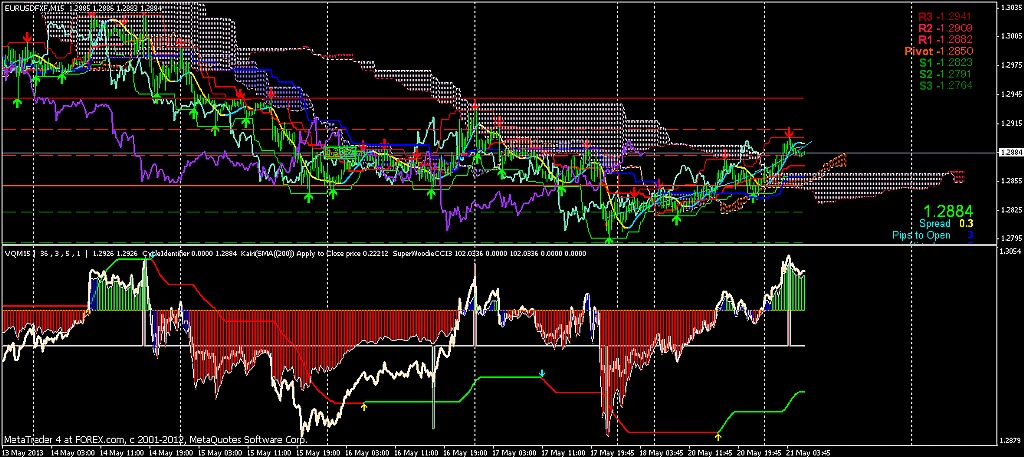
Task: Click the 1.2879 indicator scale label
Action: pos(1011,441)
